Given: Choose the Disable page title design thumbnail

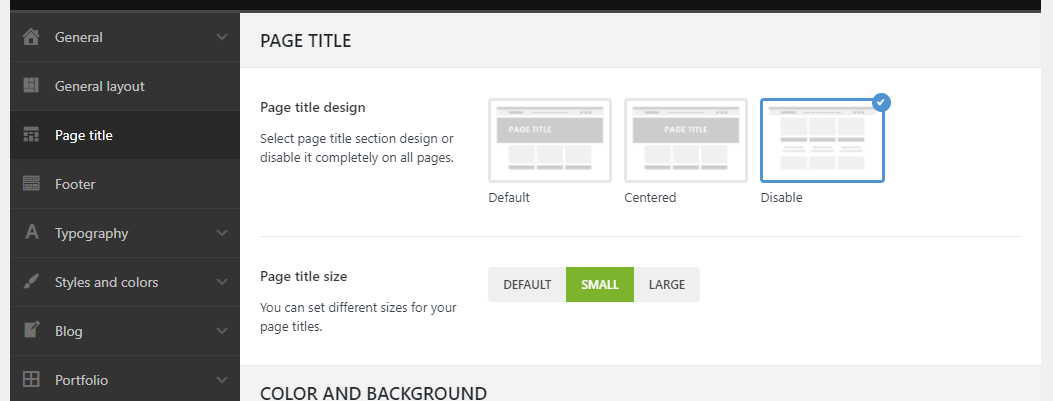Looking at the screenshot, I should (x=822, y=140).
